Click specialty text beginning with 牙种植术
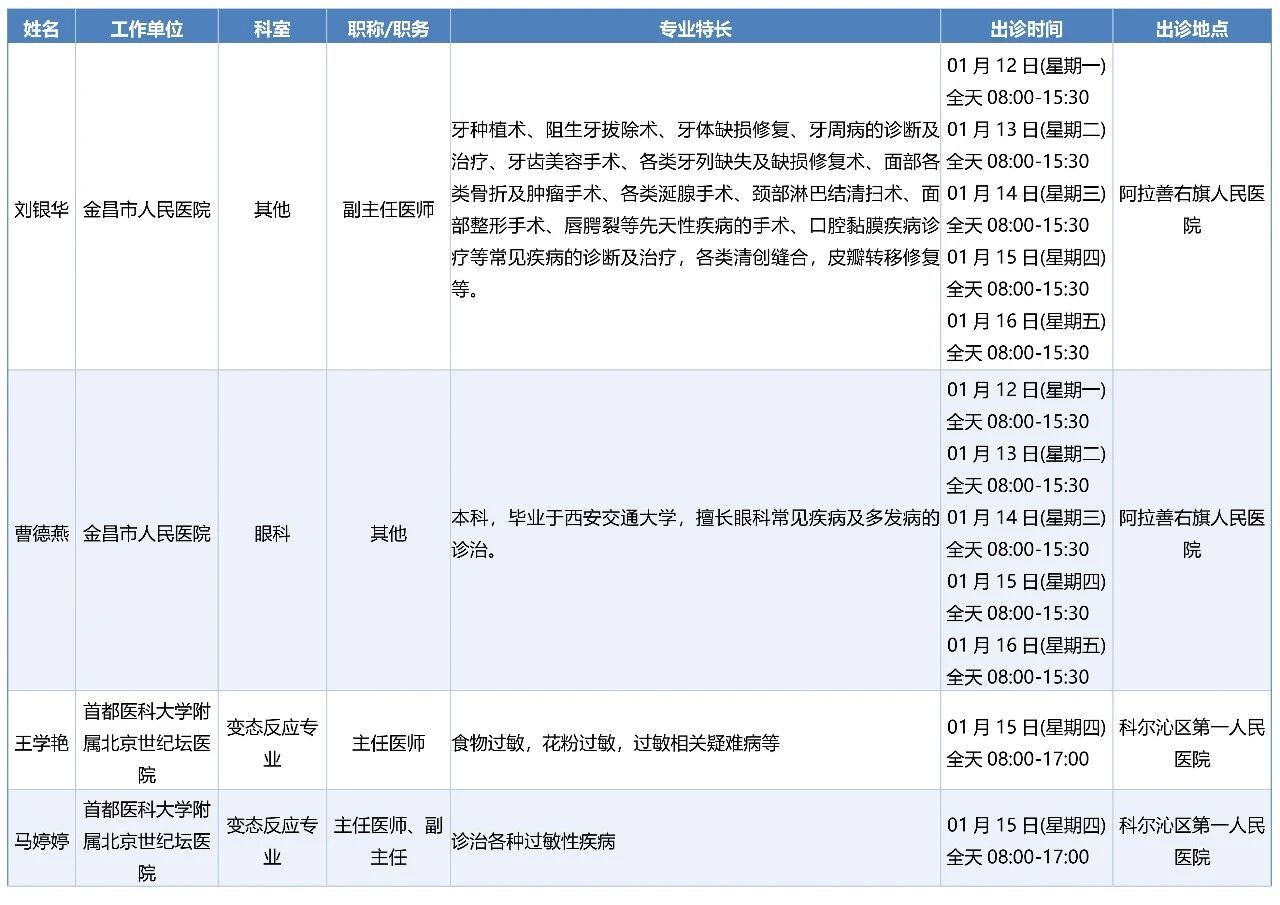The image size is (1280, 905). pyautogui.click(x=695, y=210)
